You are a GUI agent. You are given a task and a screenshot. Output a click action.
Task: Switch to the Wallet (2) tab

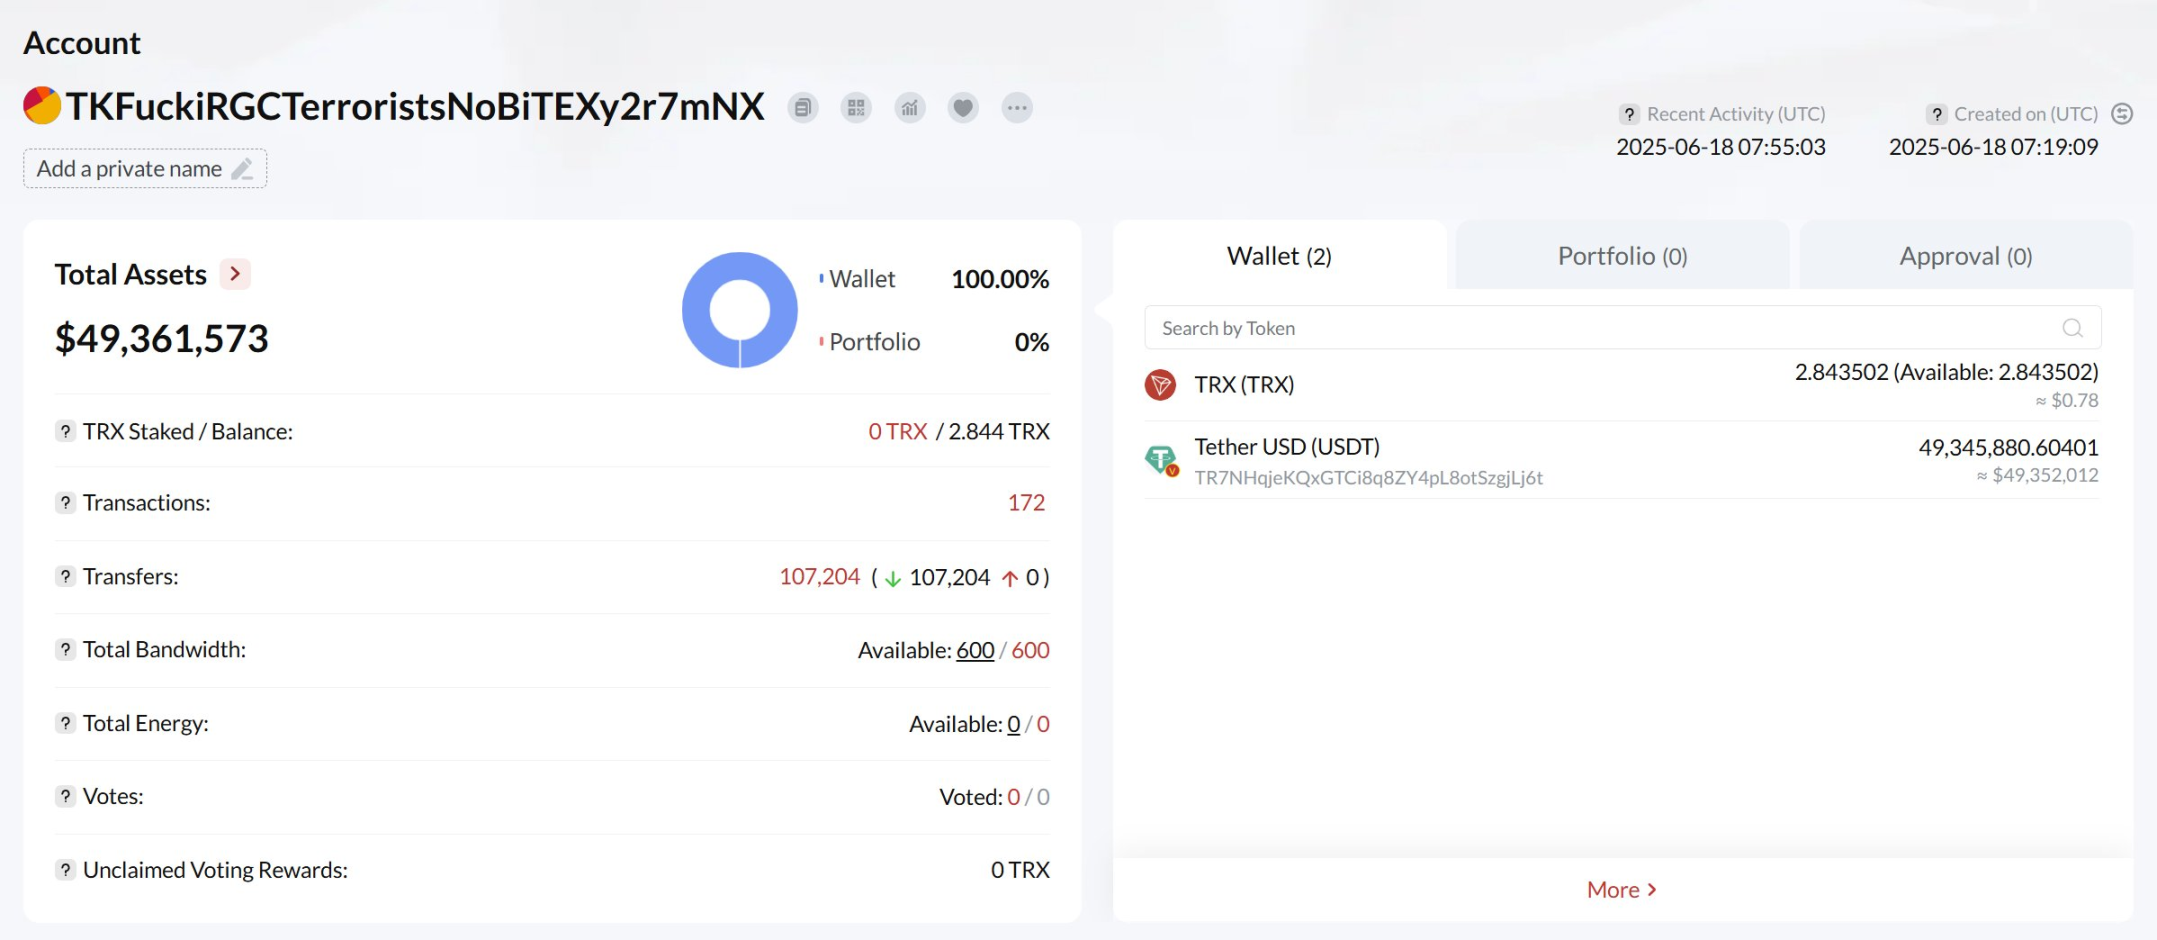(x=1279, y=256)
